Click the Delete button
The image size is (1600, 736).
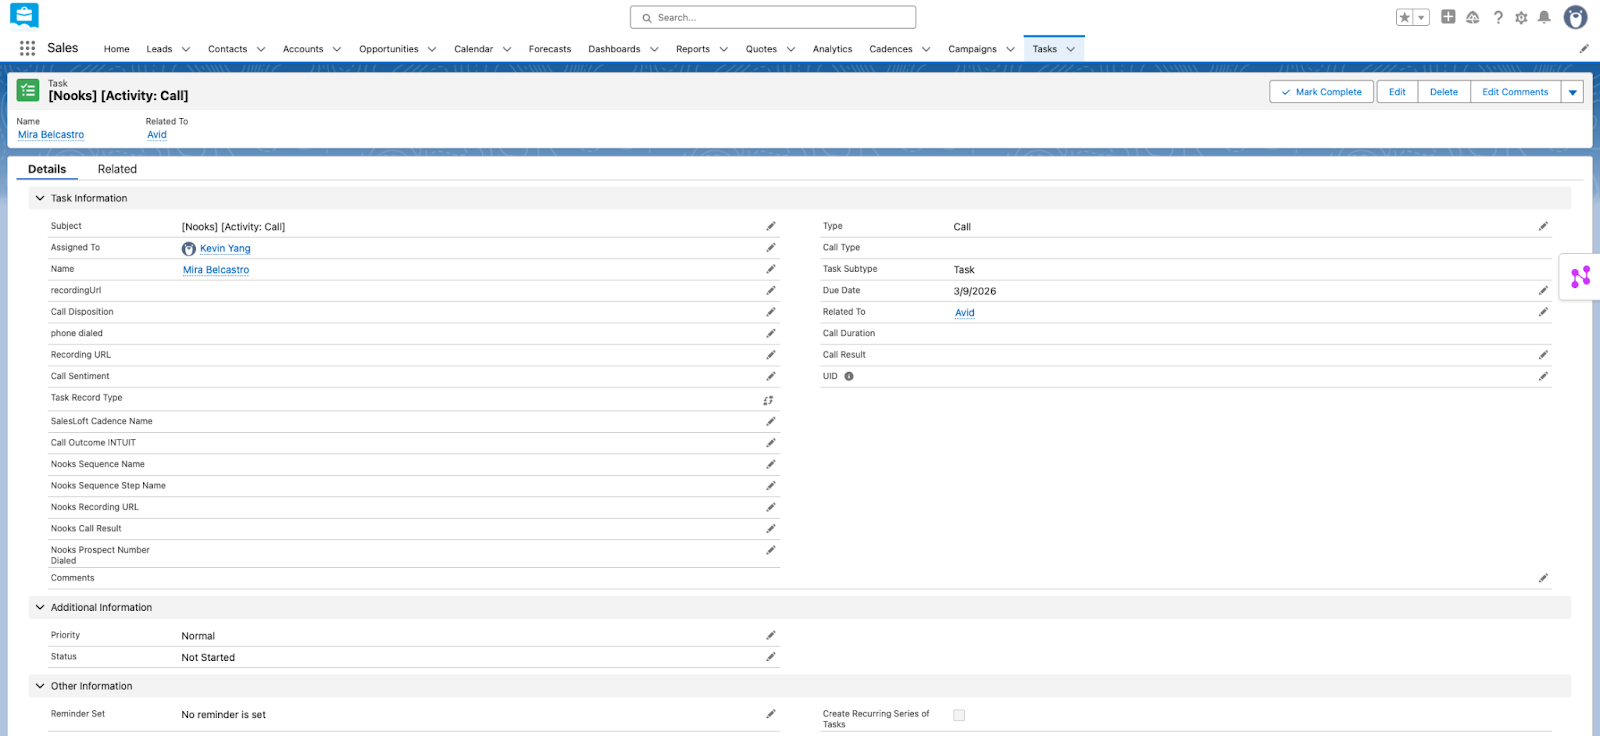[x=1444, y=92]
